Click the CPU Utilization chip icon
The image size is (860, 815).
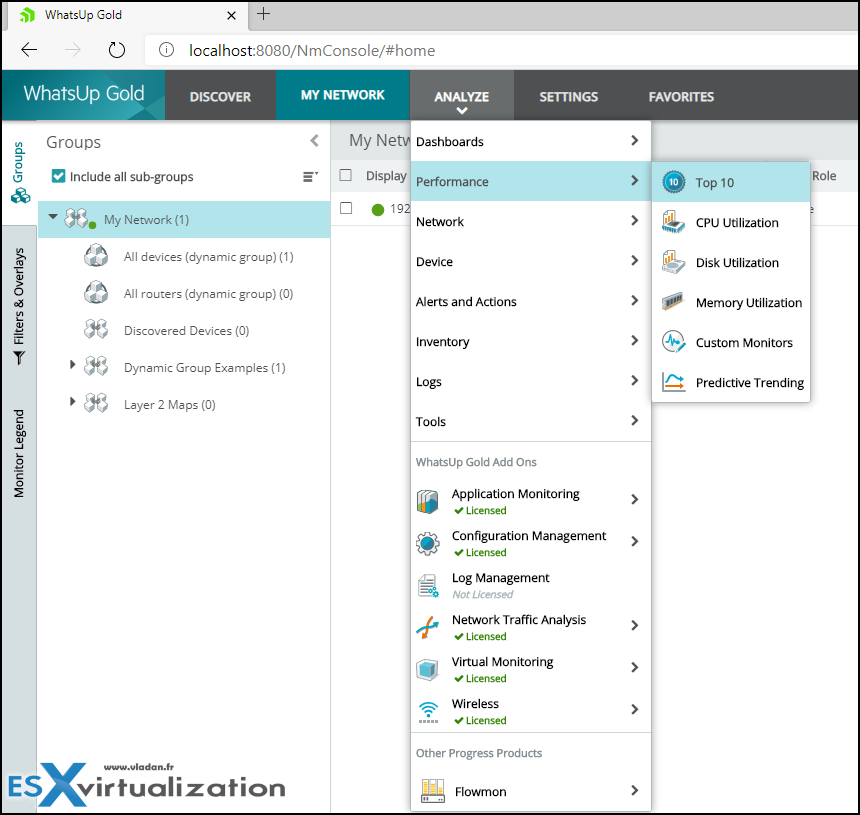click(674, 222)
